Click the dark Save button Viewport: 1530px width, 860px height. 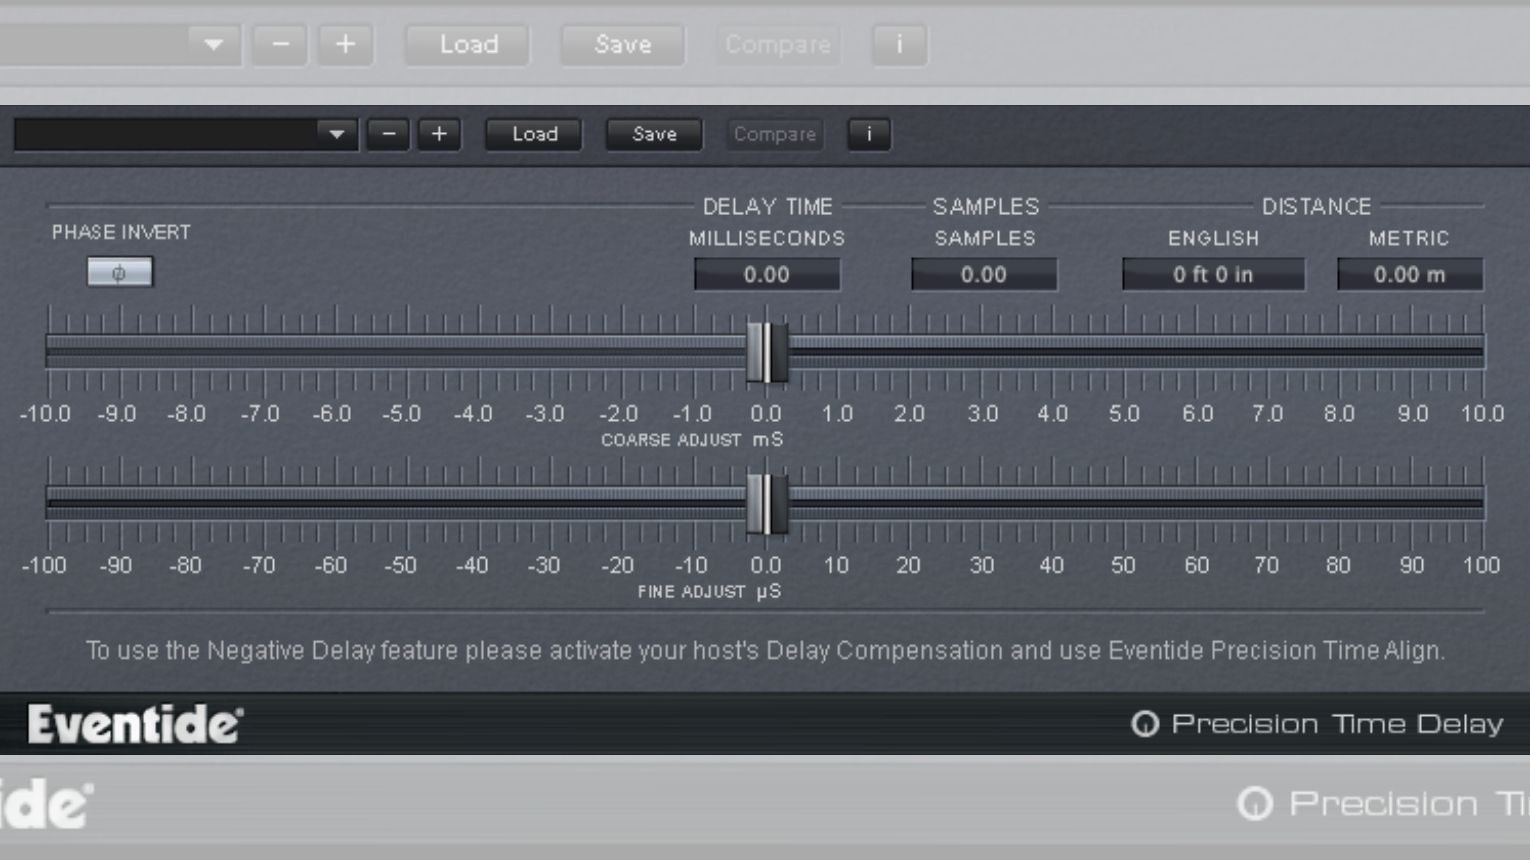coord(654,134)
